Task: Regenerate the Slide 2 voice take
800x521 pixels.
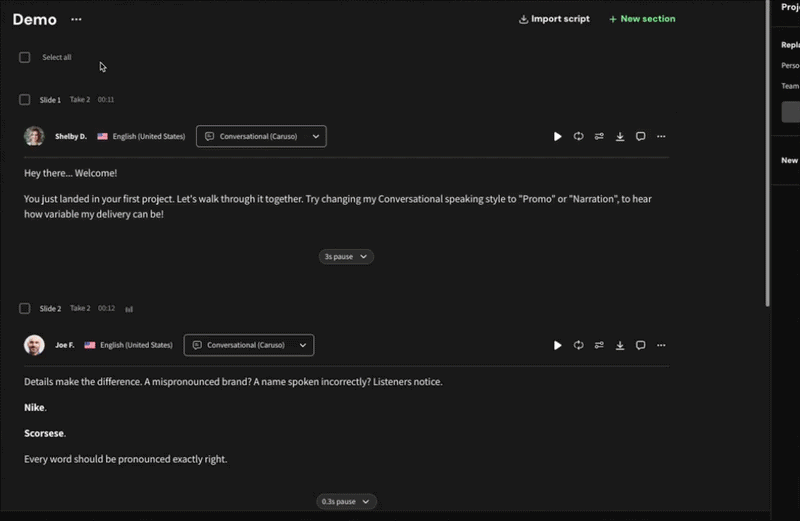Action: [x=578, y=345]
